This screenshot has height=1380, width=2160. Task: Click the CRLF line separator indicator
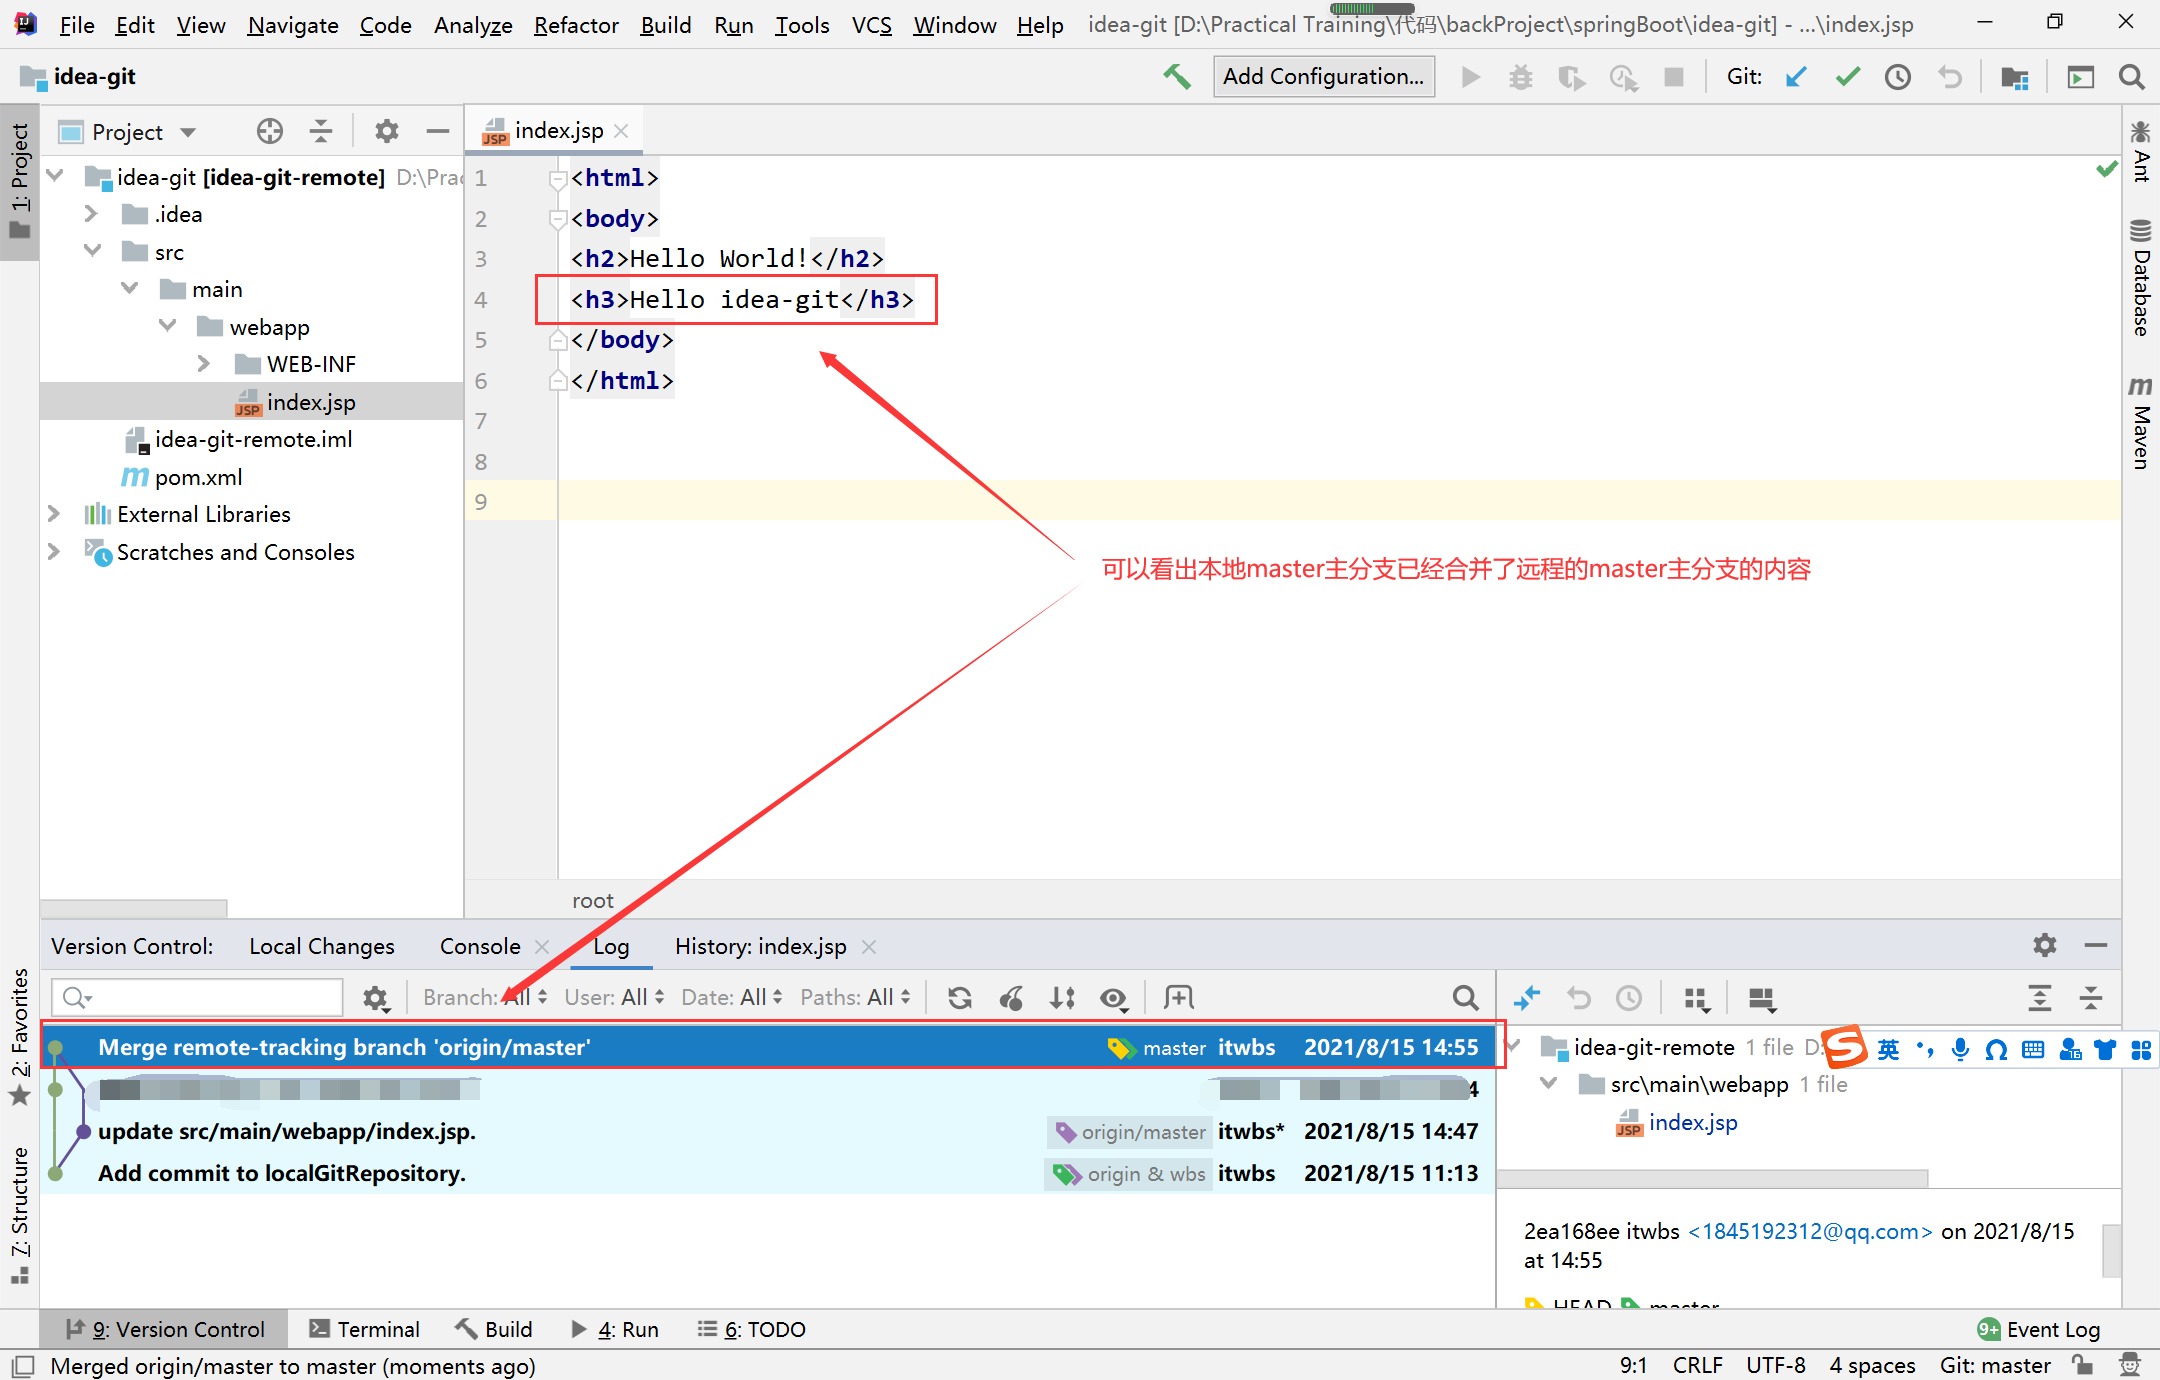click(x=1697, y=1365)
